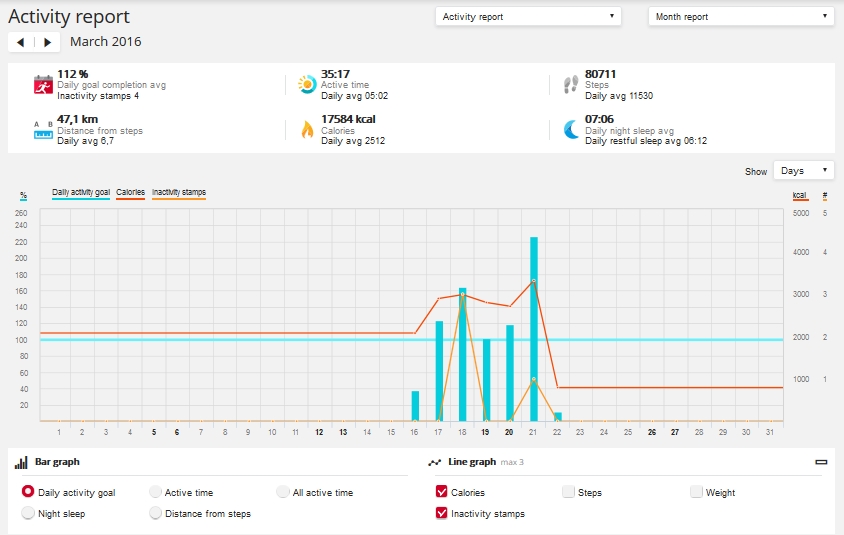This screenshot has width=844, height=535.
Task: Enable the Steps line graph checkbox
Action: tap(568, 492)
